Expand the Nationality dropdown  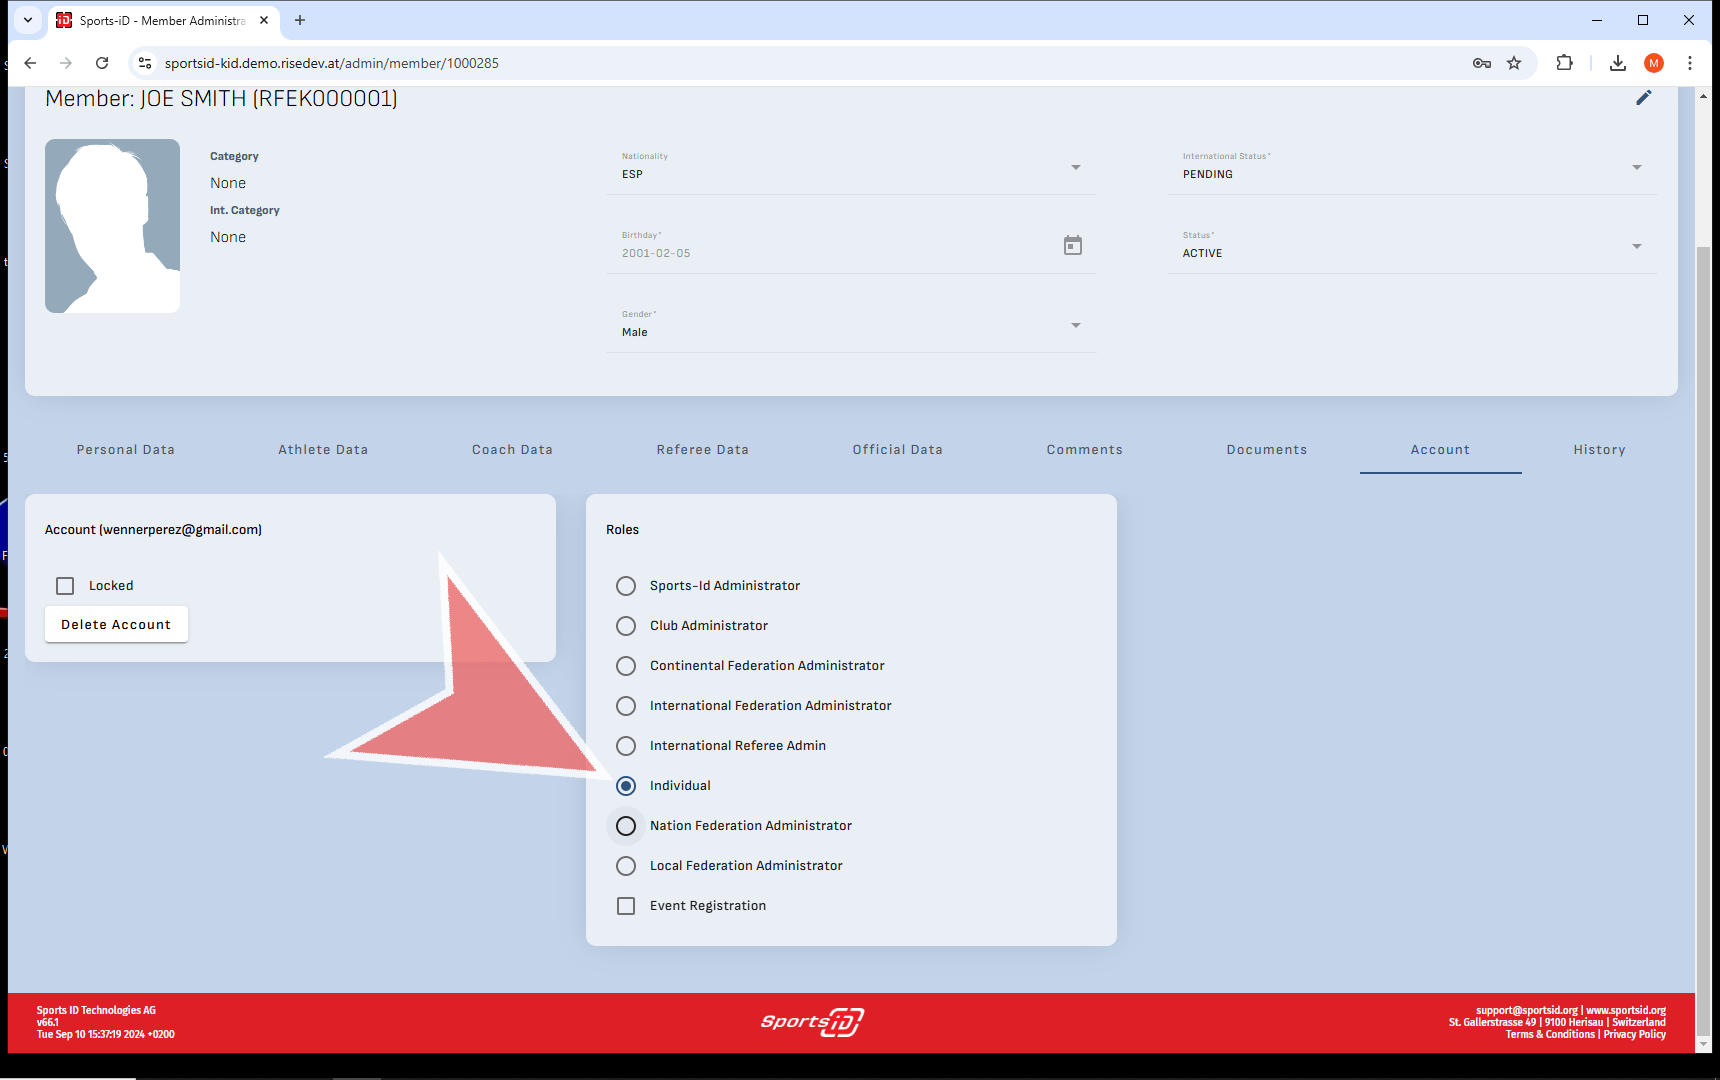[x=1075, y=167]
